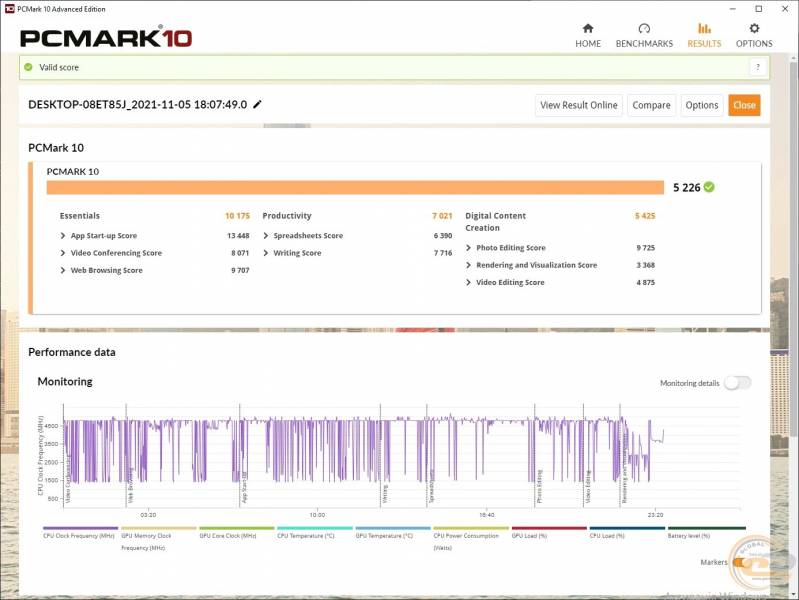The width and height of the screenshot is (799, 600).
Task: Click the green valid score check icon
Action: coord(29,67)
